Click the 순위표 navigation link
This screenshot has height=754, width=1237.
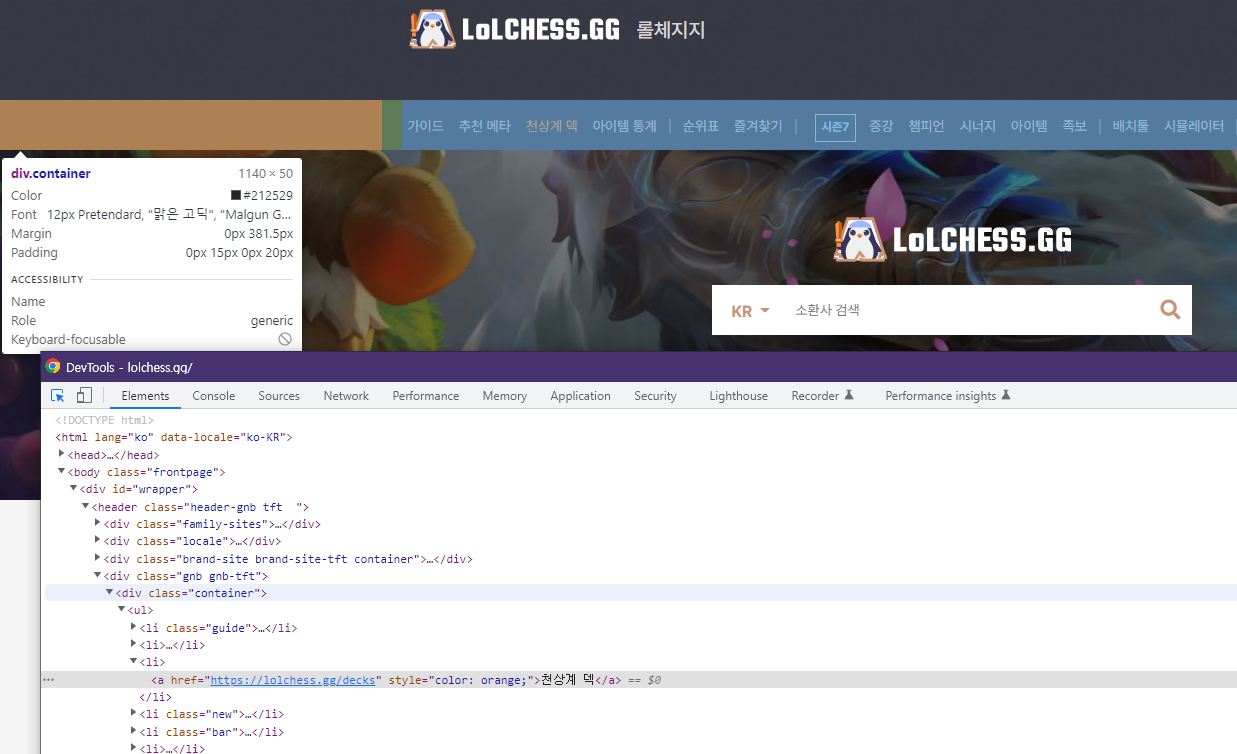pos(701,126)
